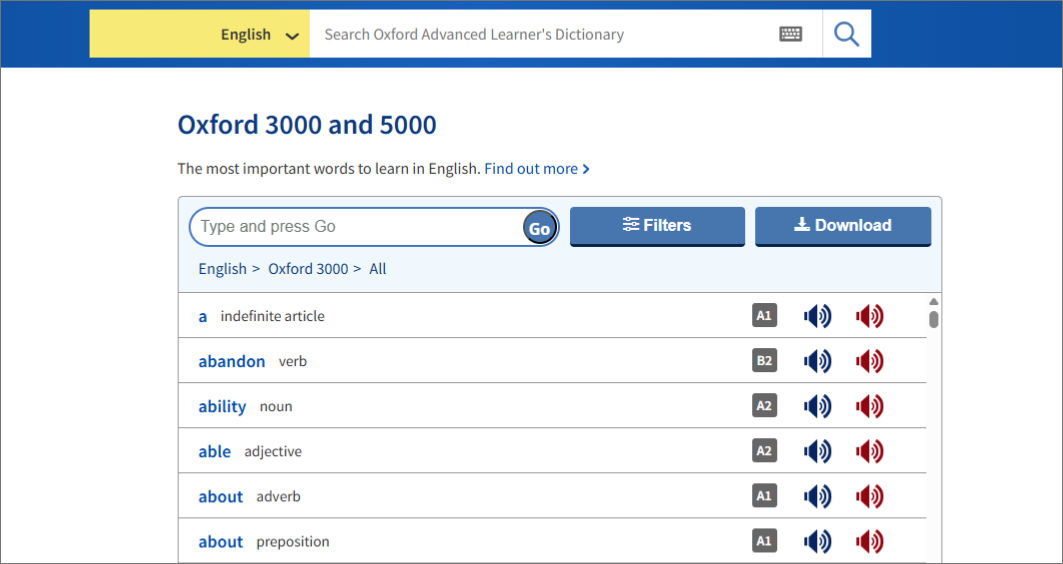Click the A1 badge for about adverb
This screenshot has width=1063, height=564.
click(x=765, y=496)
